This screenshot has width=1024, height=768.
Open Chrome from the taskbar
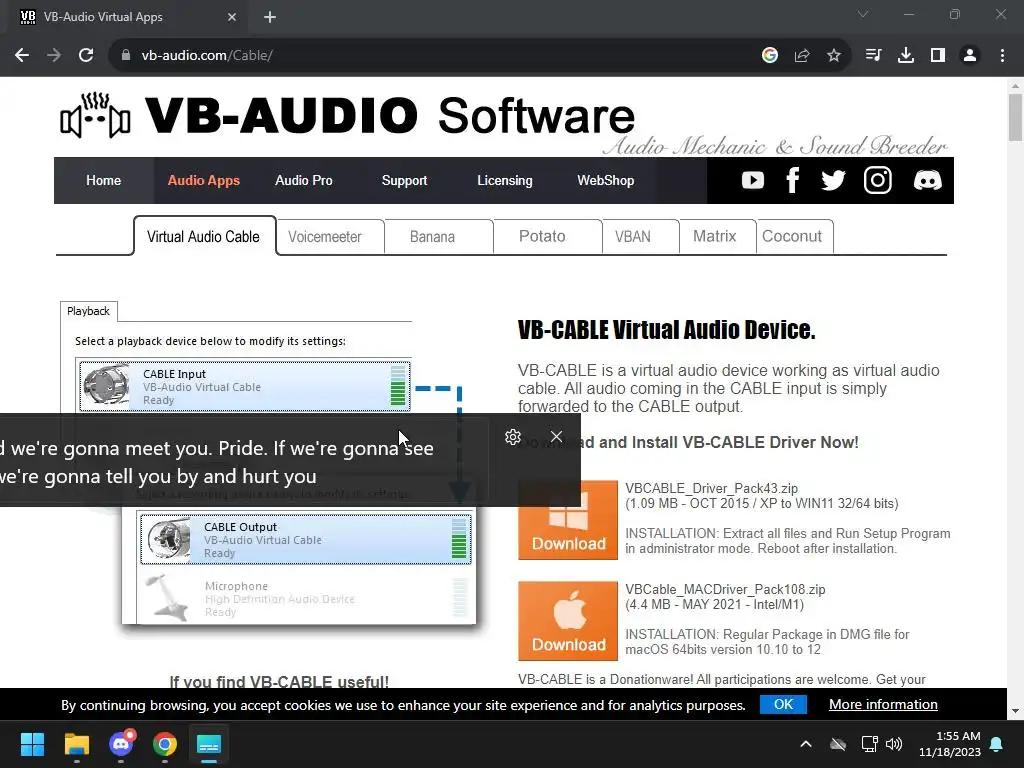pyautogui.click(x=165, y=744)
